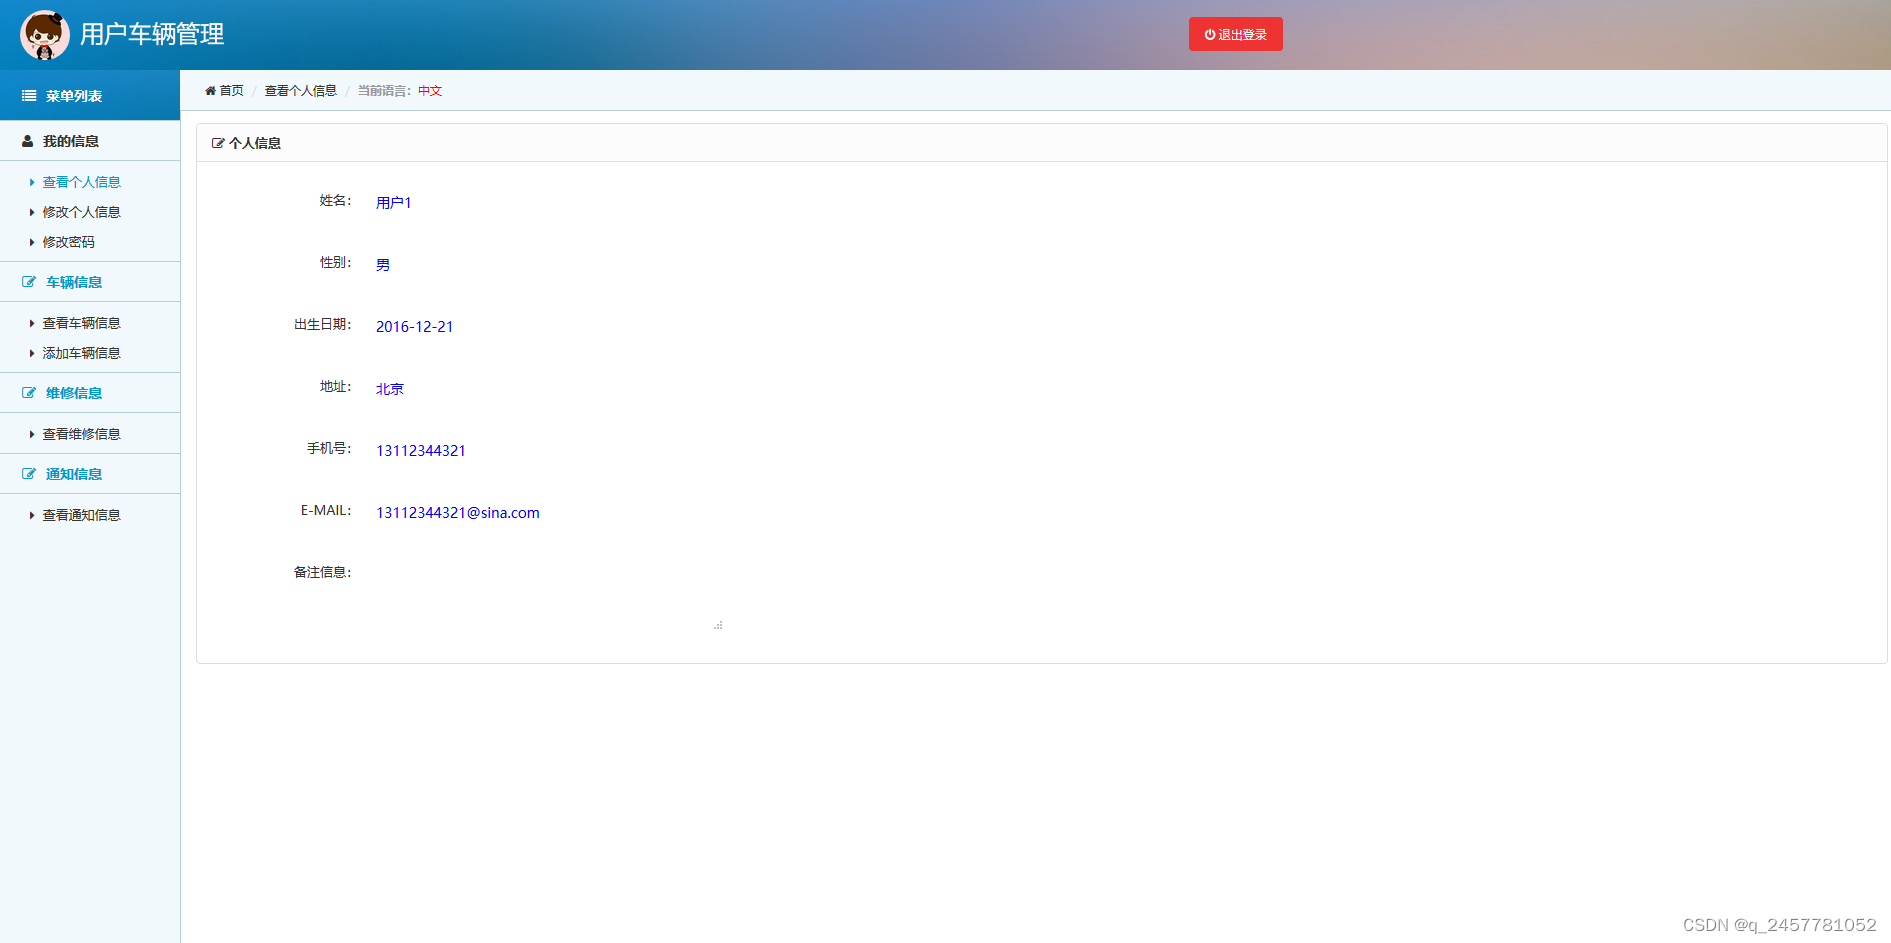Click the user avatar logo image
The image size is (1891, 943).
tap(45, 35)
